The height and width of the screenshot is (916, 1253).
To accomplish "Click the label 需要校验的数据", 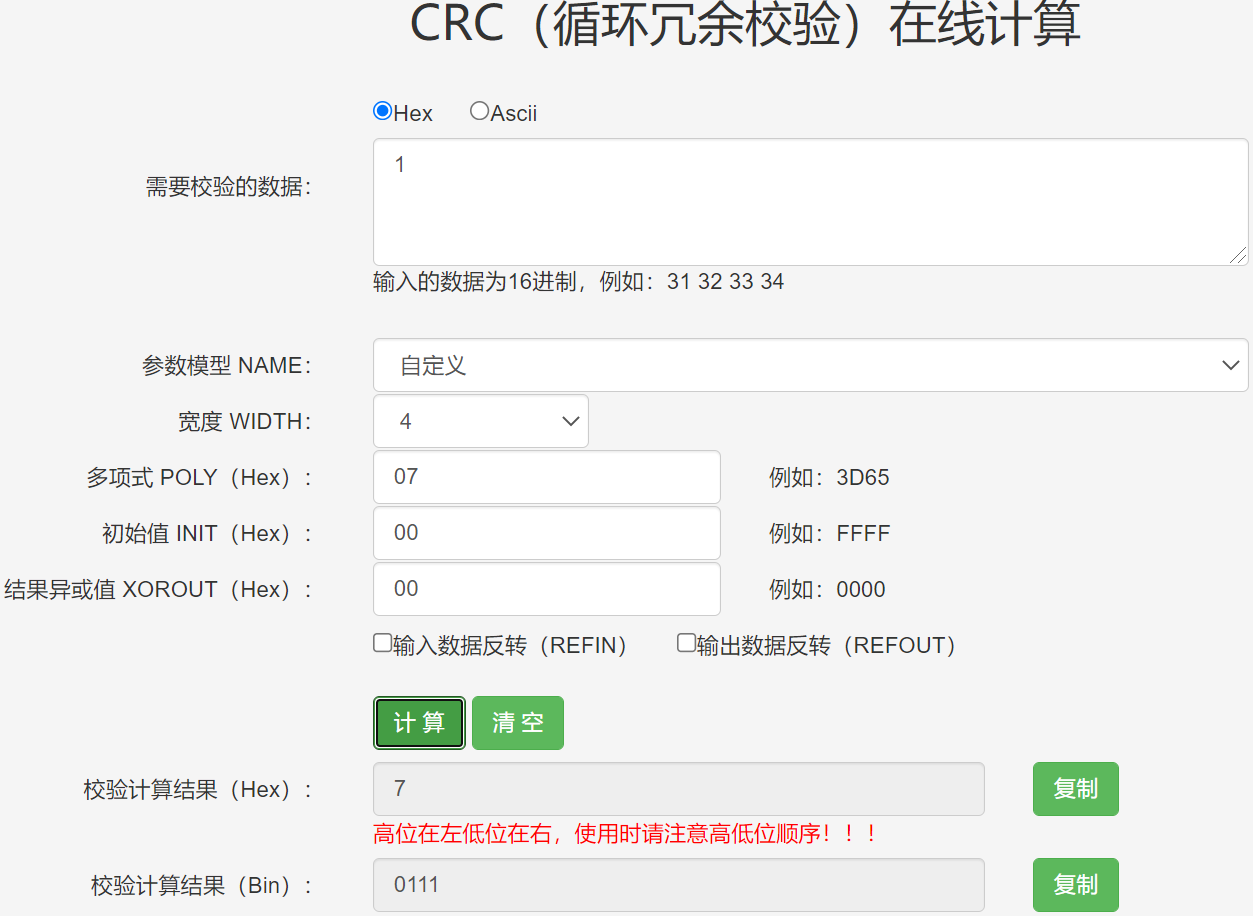I will (229, 186).
